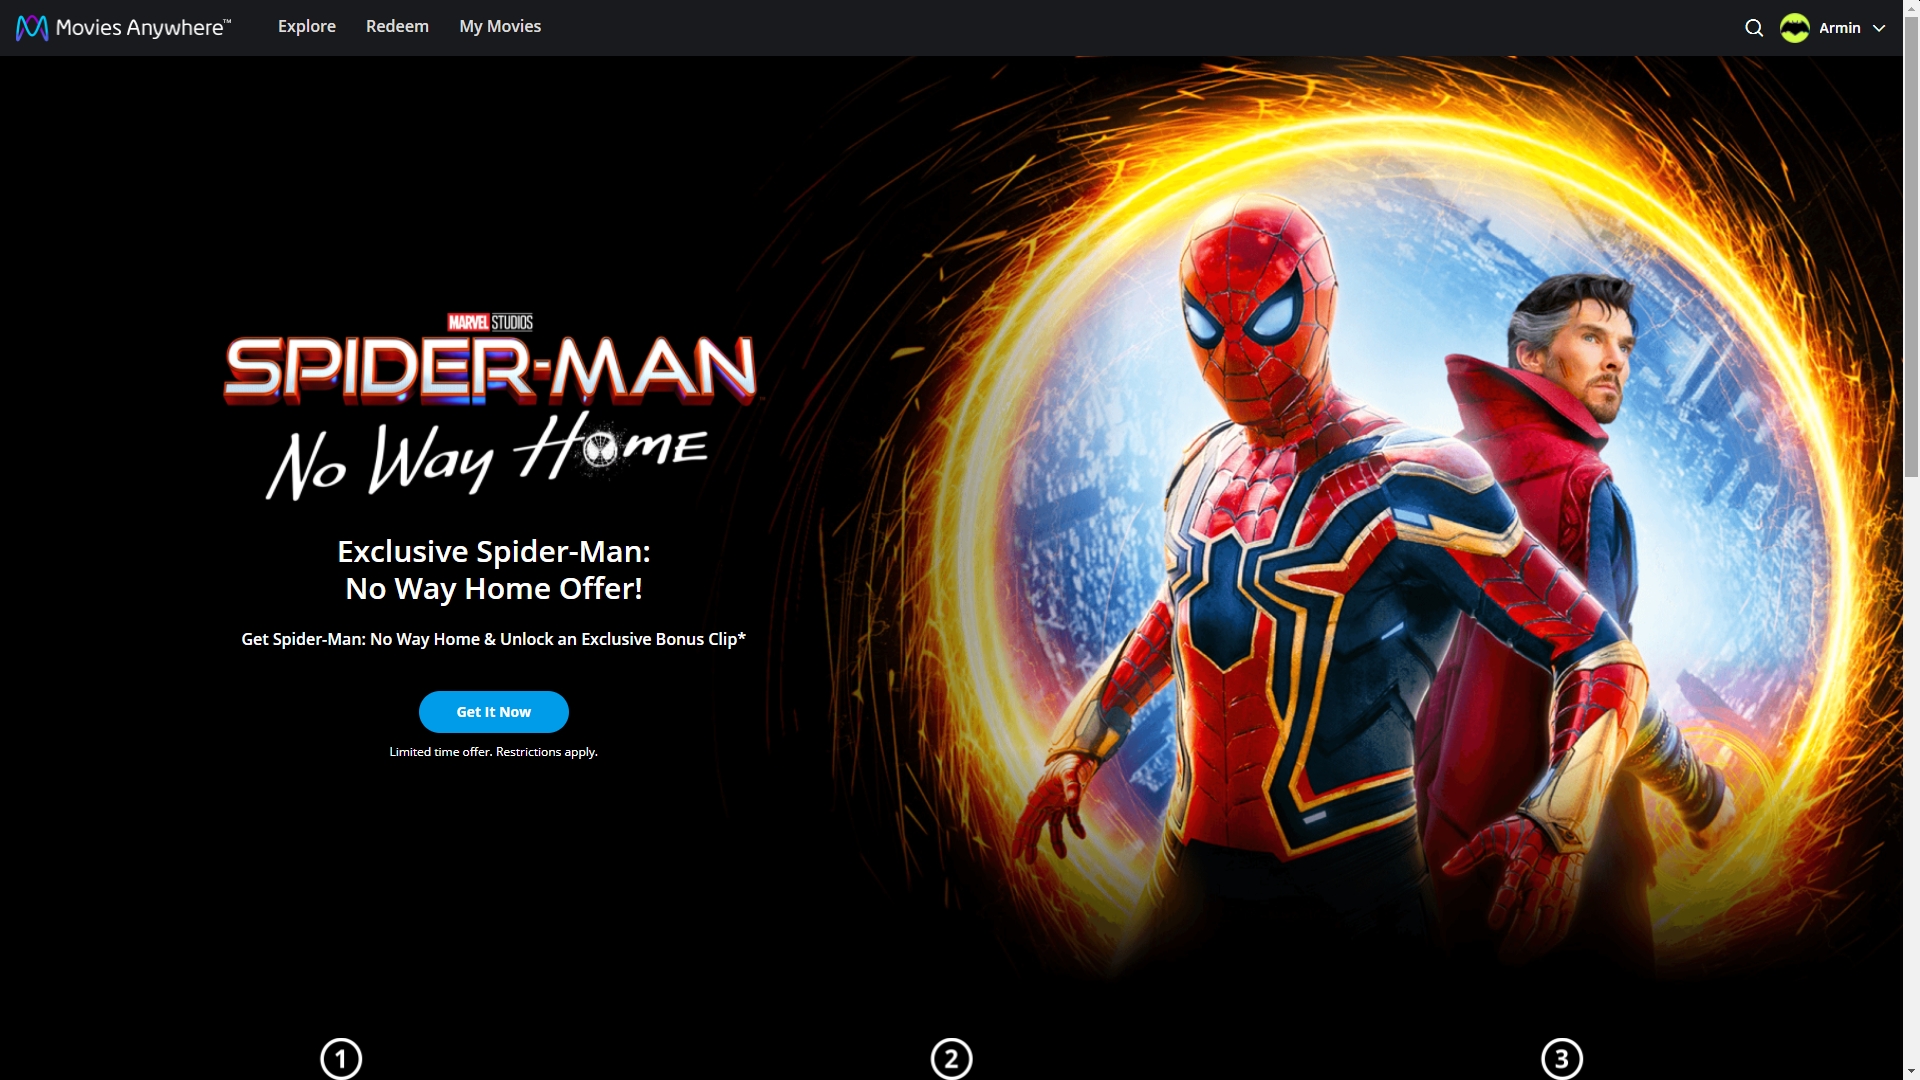Open the My Movies section
Image resolution: width=1920 pixels, height=1080 pixels.
[x=500, y=27]
